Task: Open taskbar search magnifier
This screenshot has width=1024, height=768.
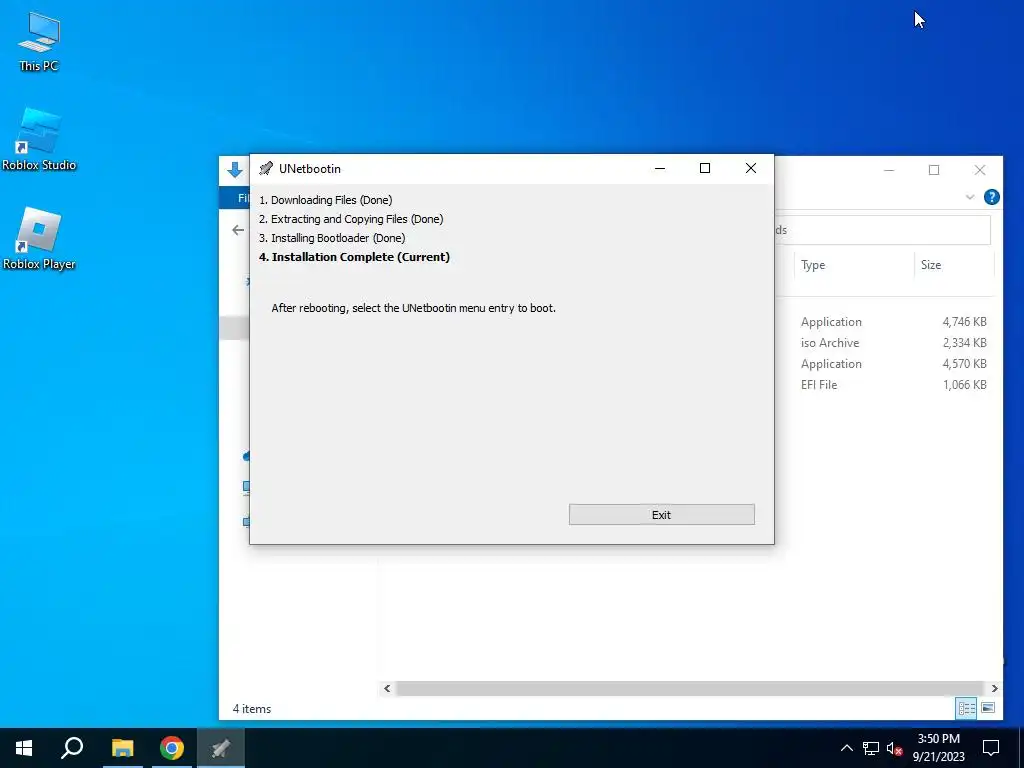Action: [x=72, y=748]
